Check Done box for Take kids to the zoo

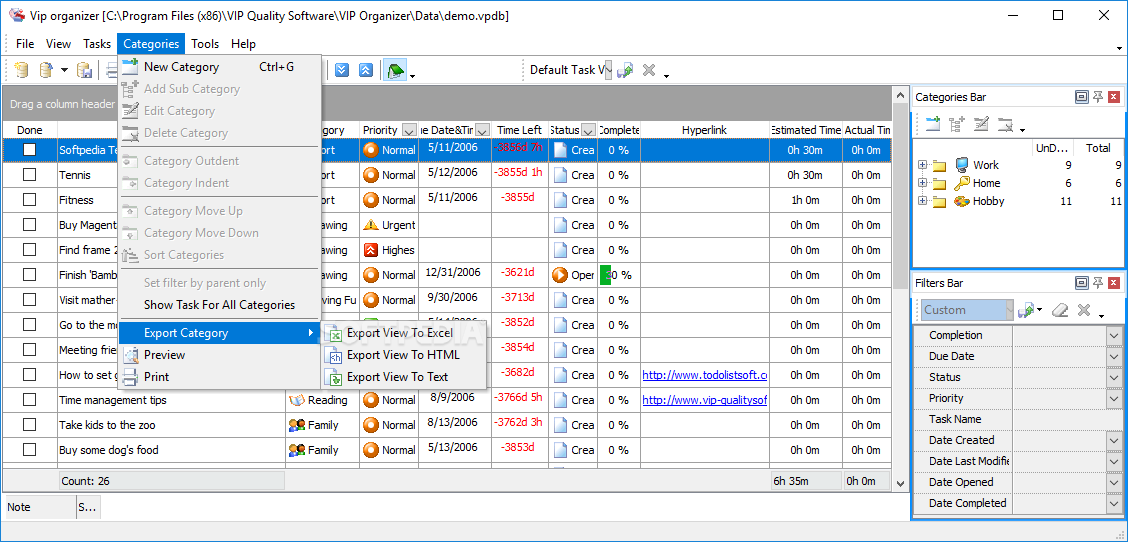click(x=29, y=425)
